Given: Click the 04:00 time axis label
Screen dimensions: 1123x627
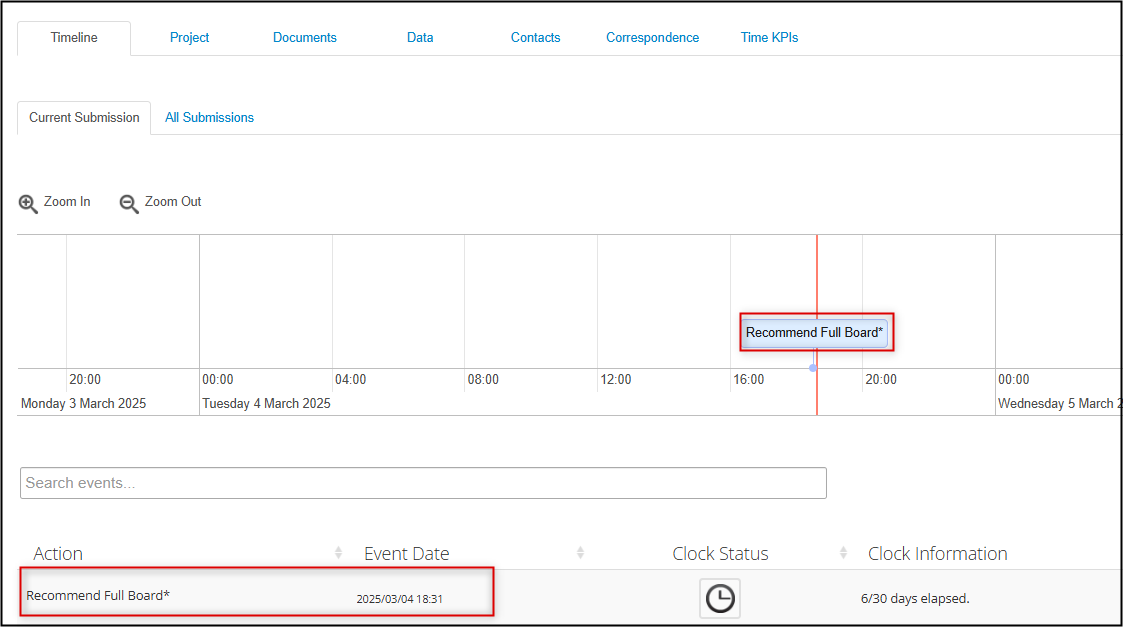Looking at the screenshot, I should [x=350, y=379].
